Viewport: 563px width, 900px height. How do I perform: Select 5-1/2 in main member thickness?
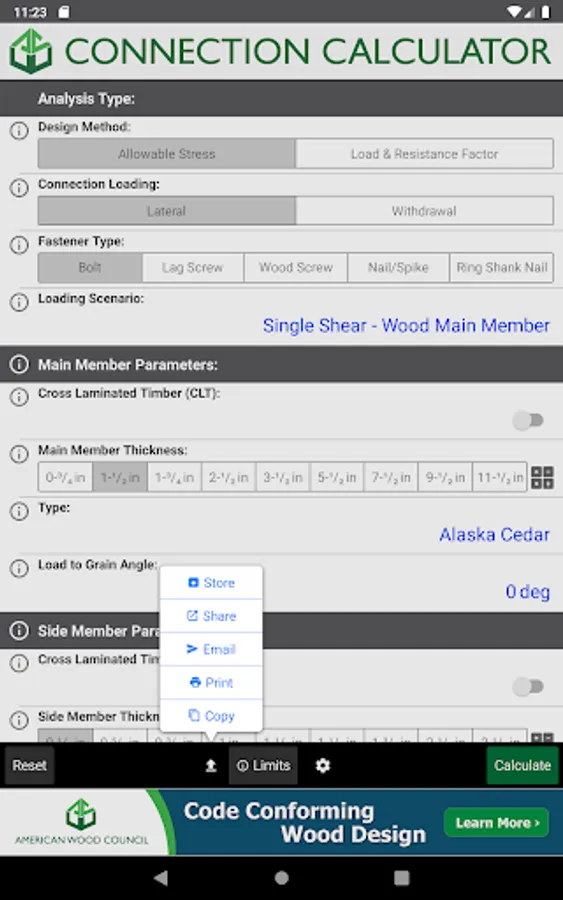337,477
